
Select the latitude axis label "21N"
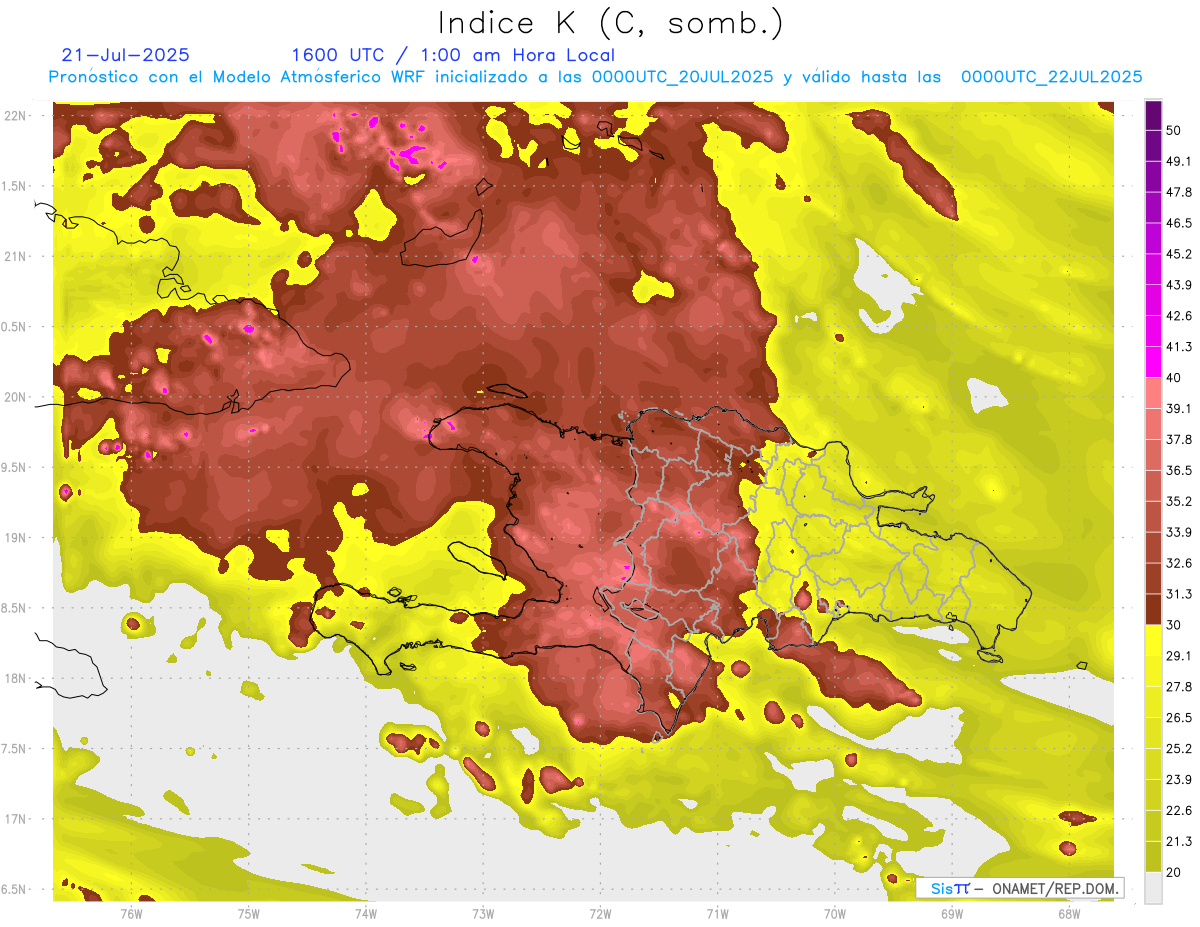point(16,256)
